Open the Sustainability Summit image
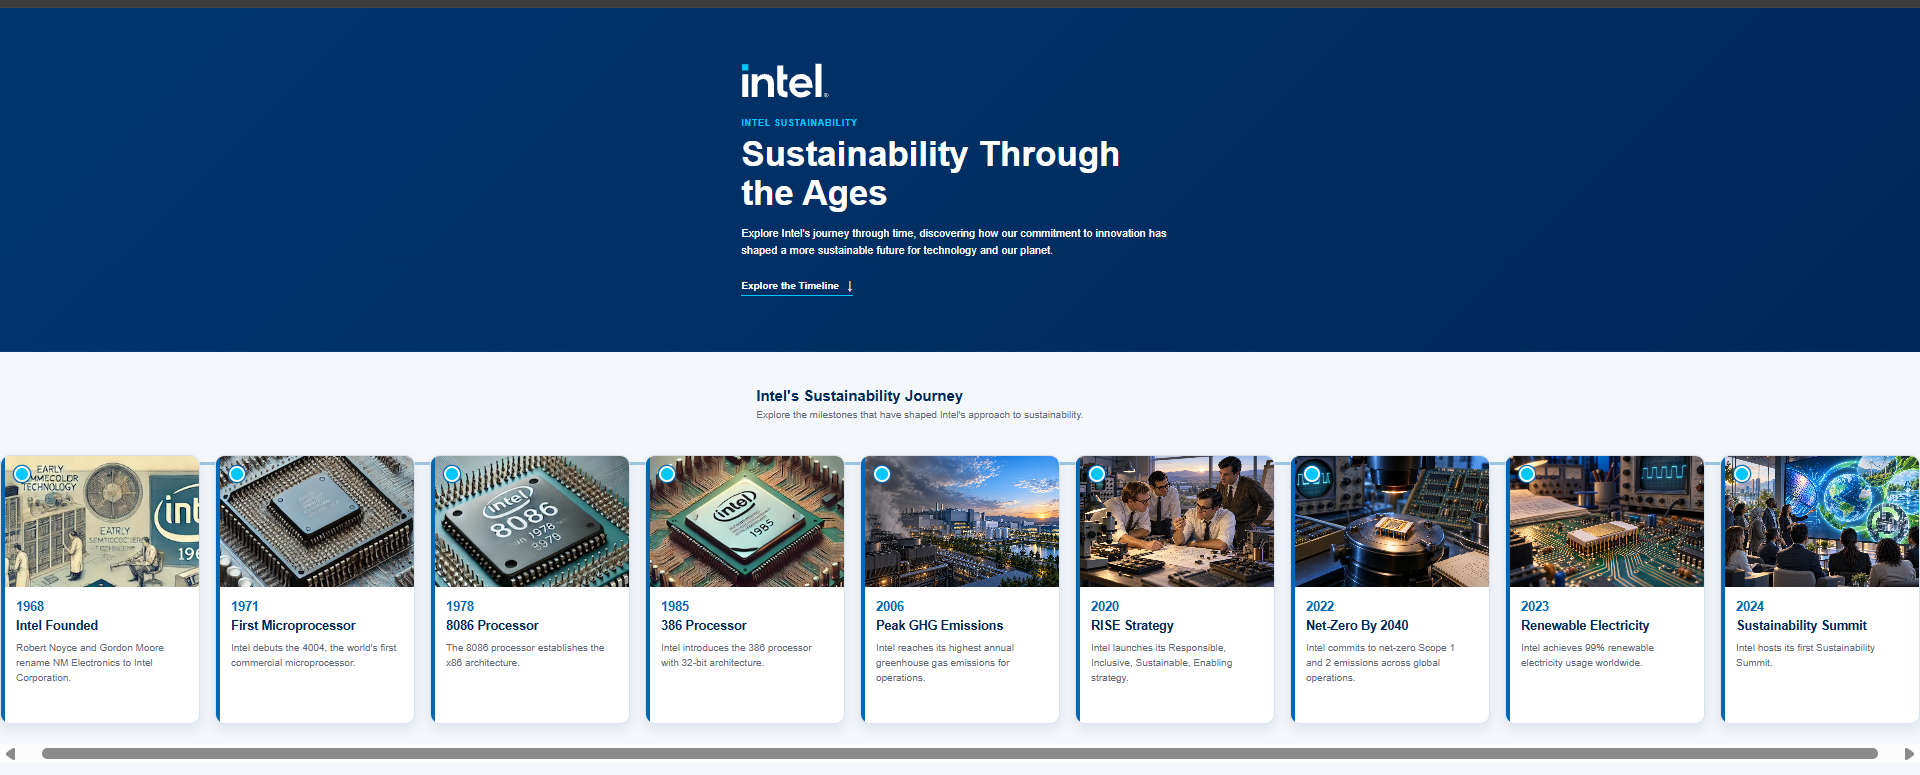Viewport: 1920px width, 775px height. [x=1821, y=521]
